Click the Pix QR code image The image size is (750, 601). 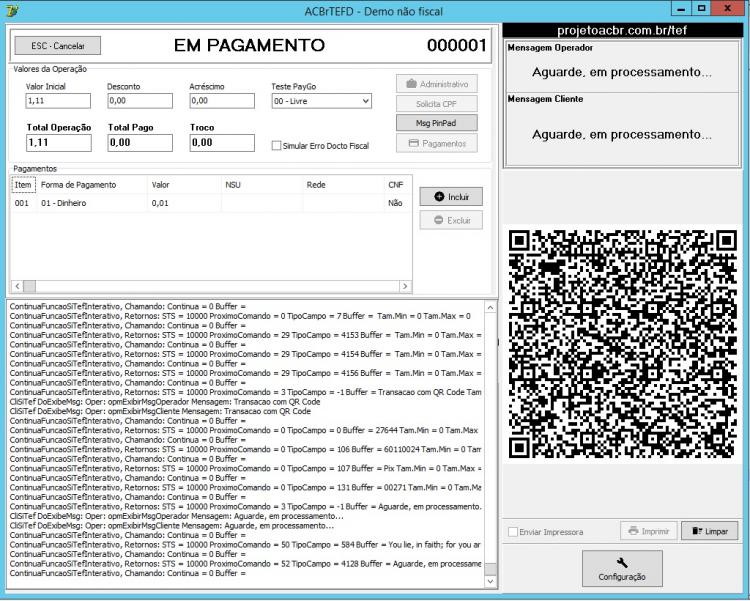(622, 344)
